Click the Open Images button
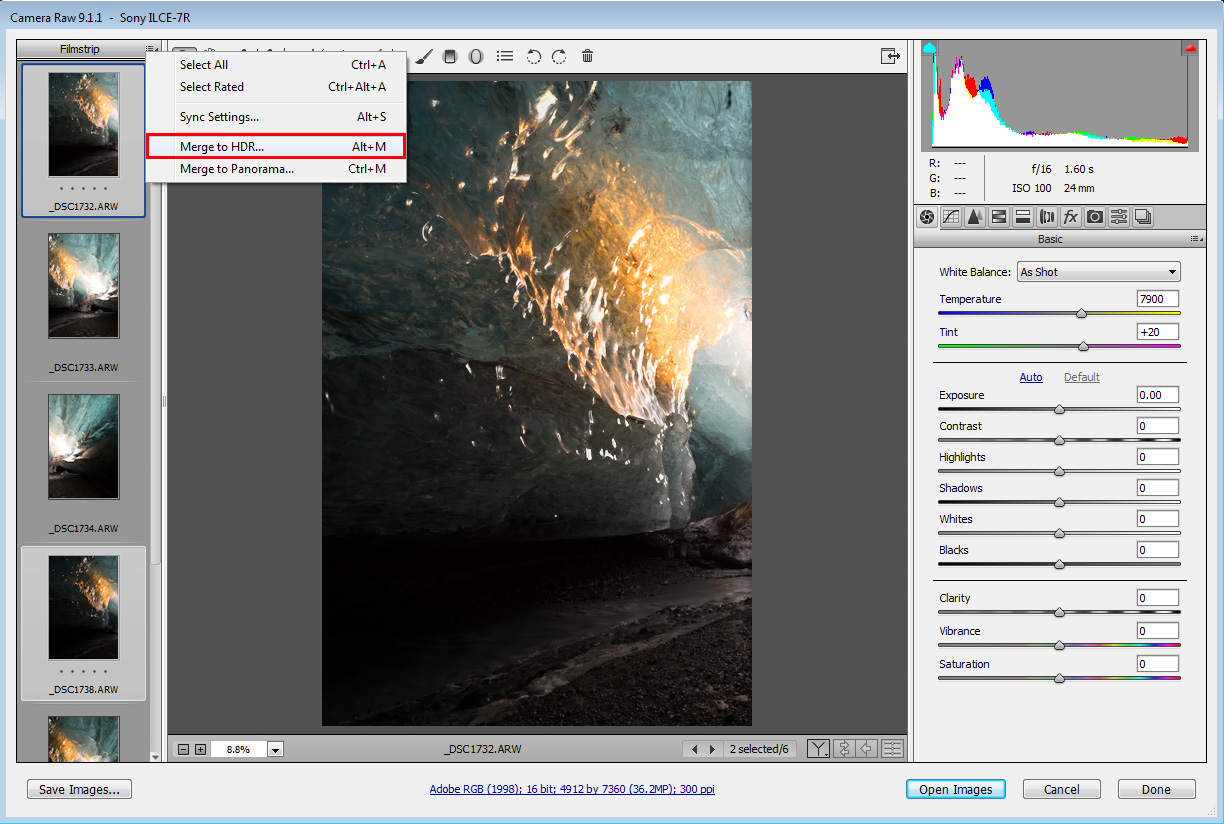Screen dimensions: 1224x824 (x=956, y=790)
